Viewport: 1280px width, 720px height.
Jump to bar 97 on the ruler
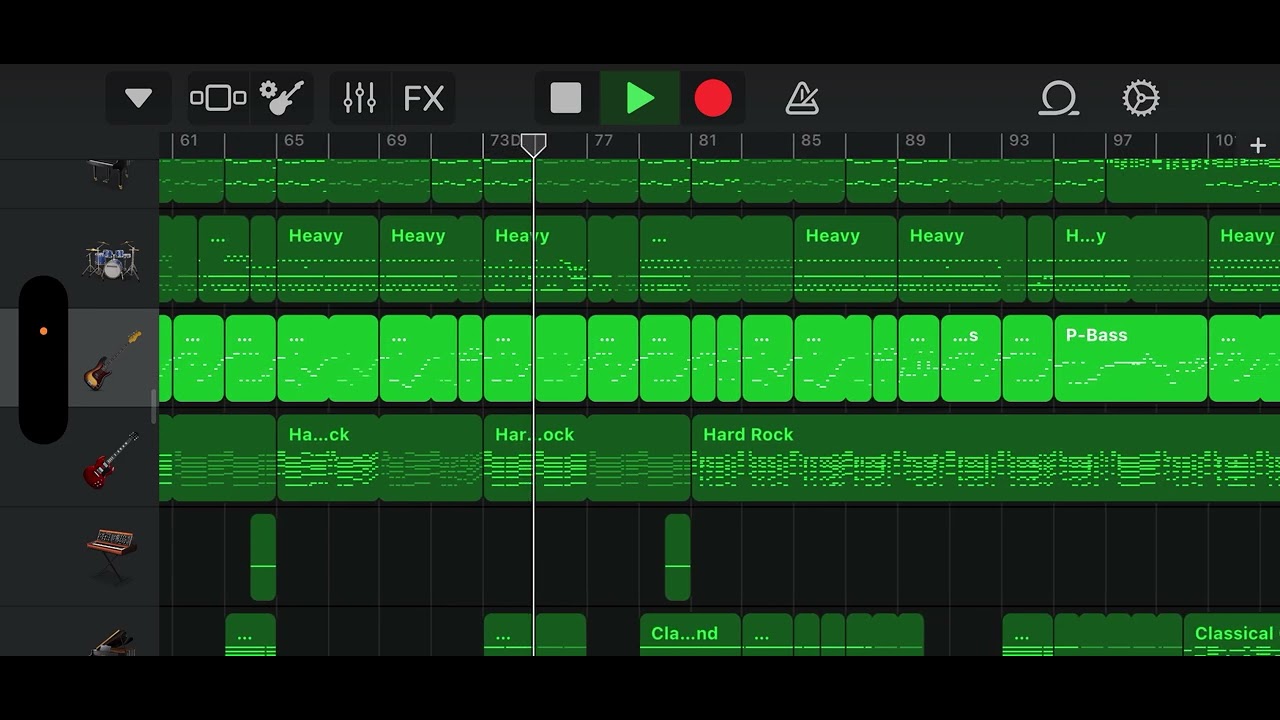(1122, 140)
